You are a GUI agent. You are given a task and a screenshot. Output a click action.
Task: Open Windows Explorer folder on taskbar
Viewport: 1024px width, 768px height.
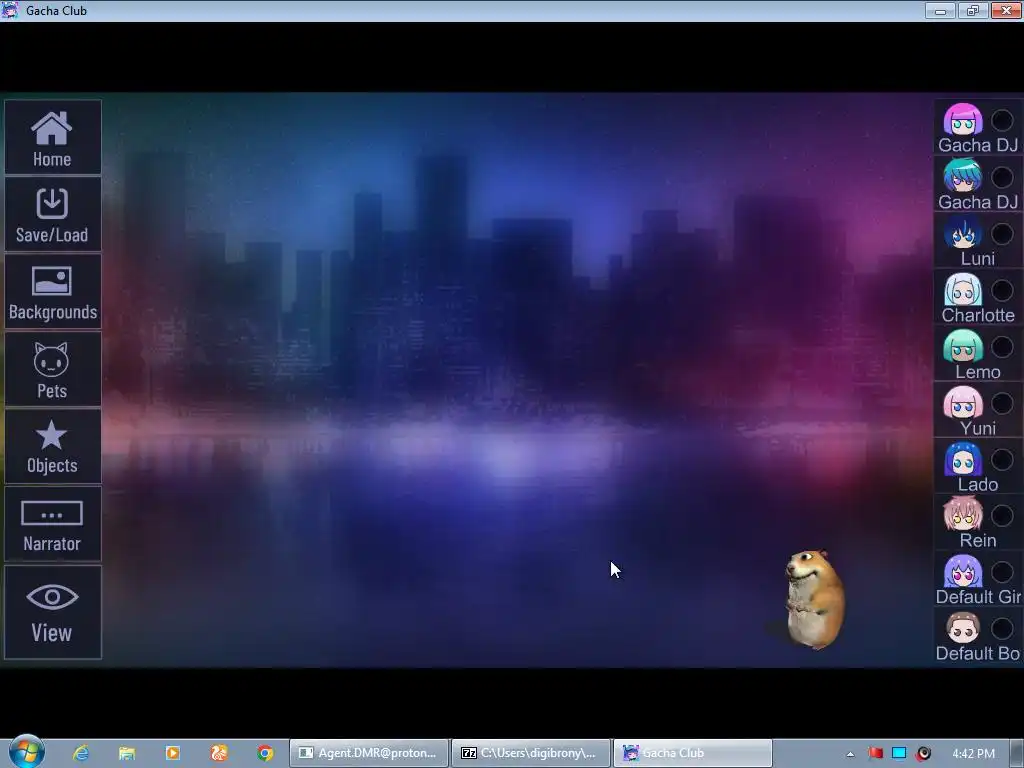127,753
